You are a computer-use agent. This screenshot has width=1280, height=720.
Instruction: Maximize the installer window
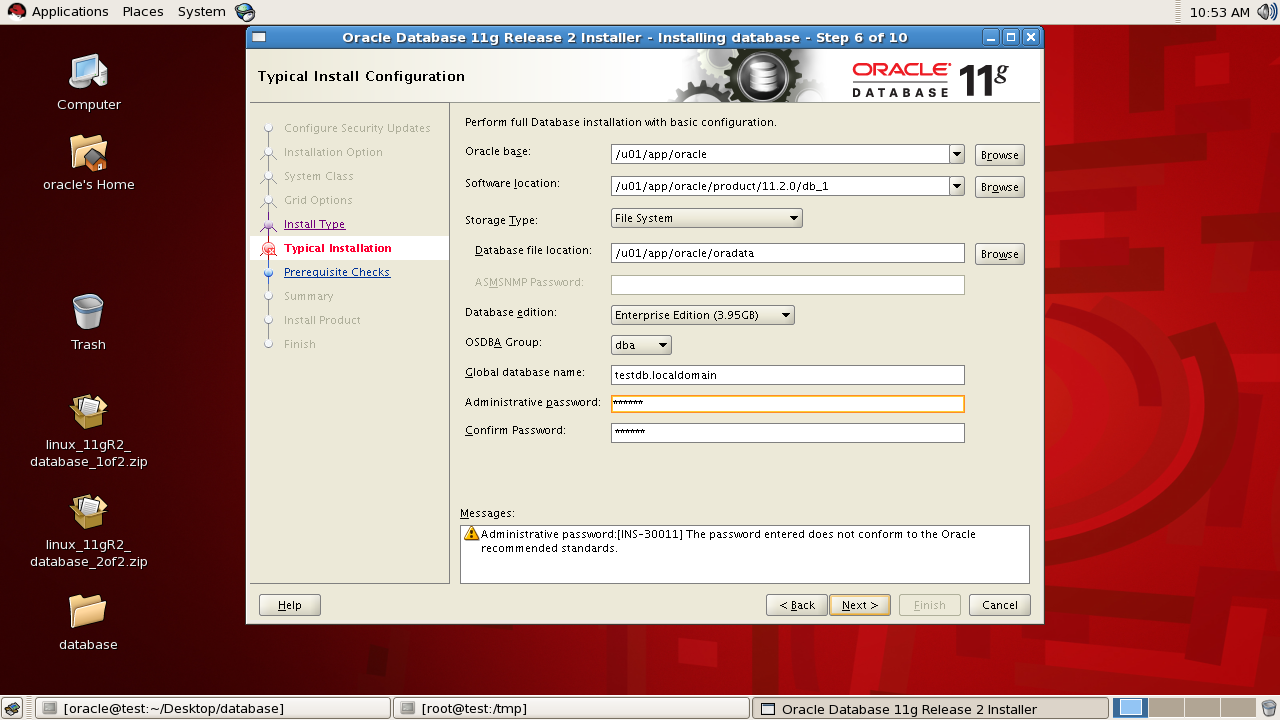1011,37
